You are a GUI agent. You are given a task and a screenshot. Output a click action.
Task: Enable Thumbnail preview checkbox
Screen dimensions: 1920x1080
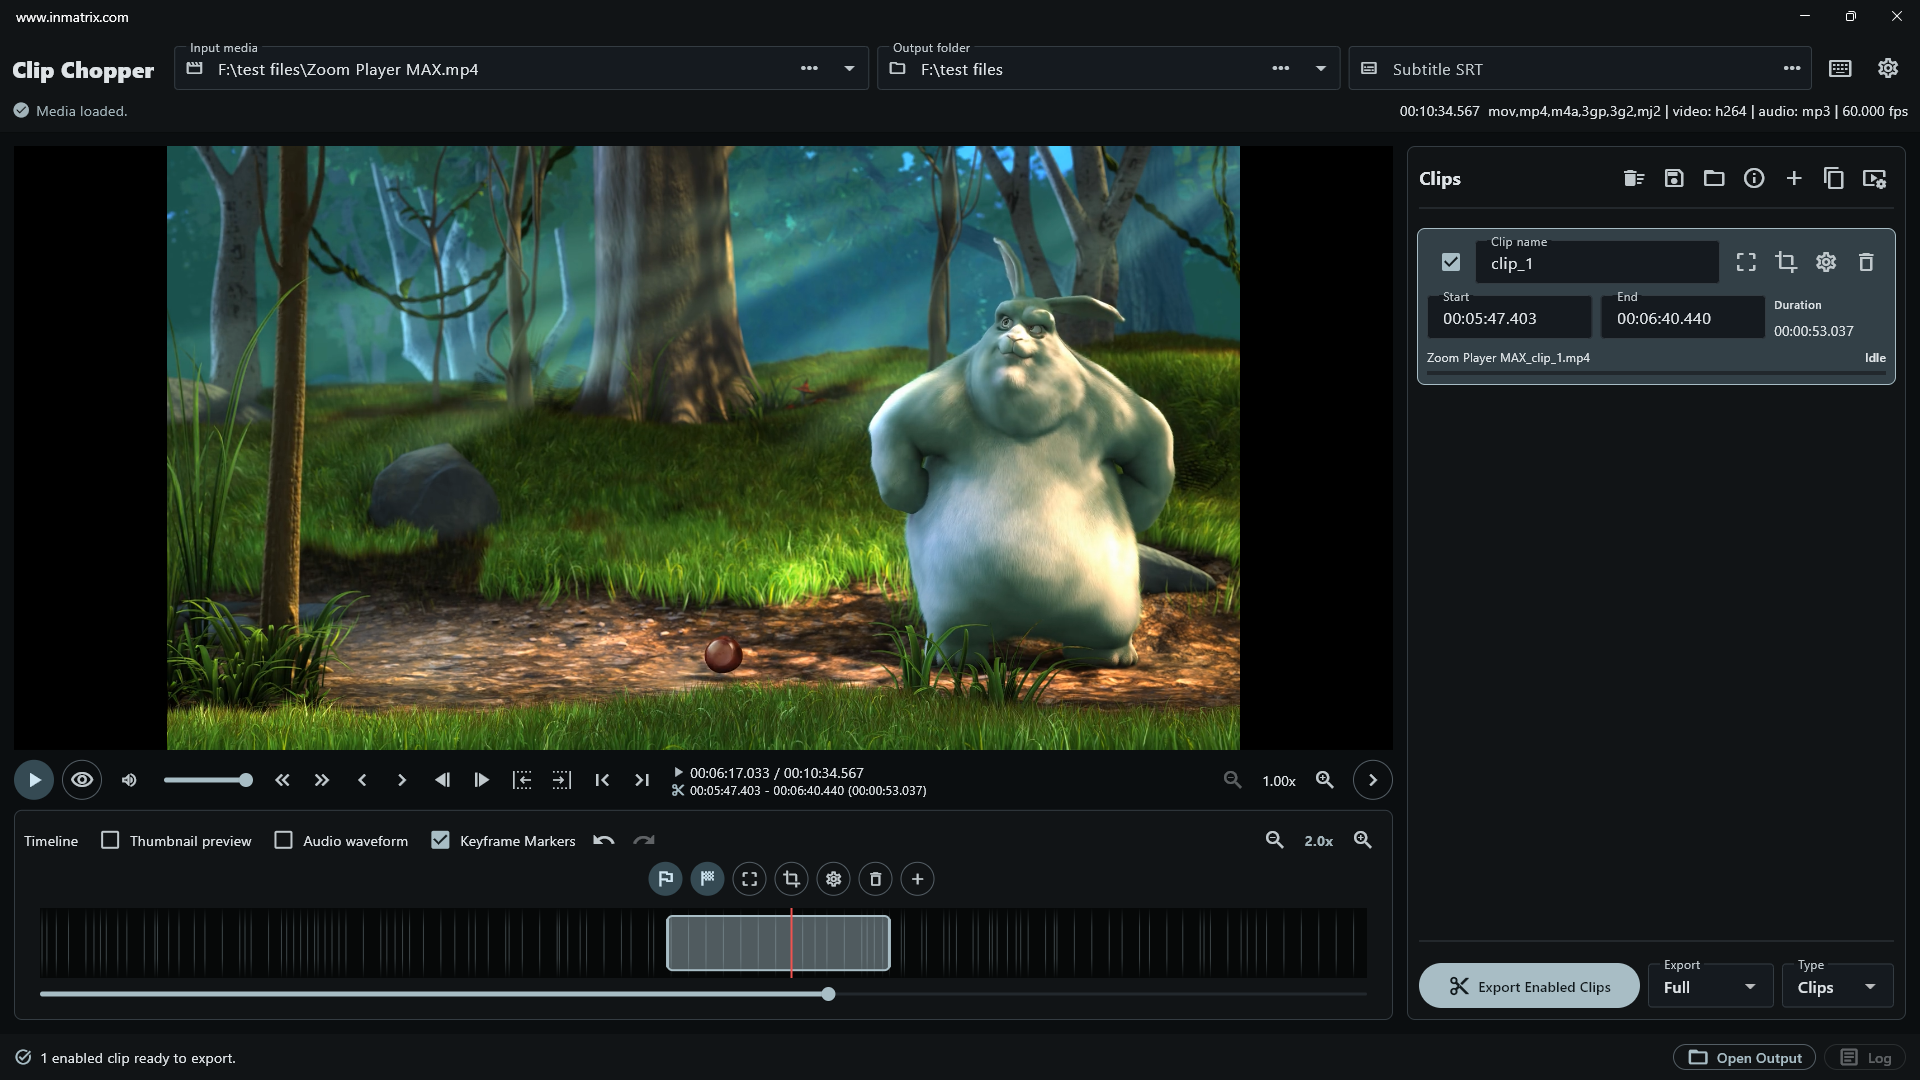coord(110,841)
